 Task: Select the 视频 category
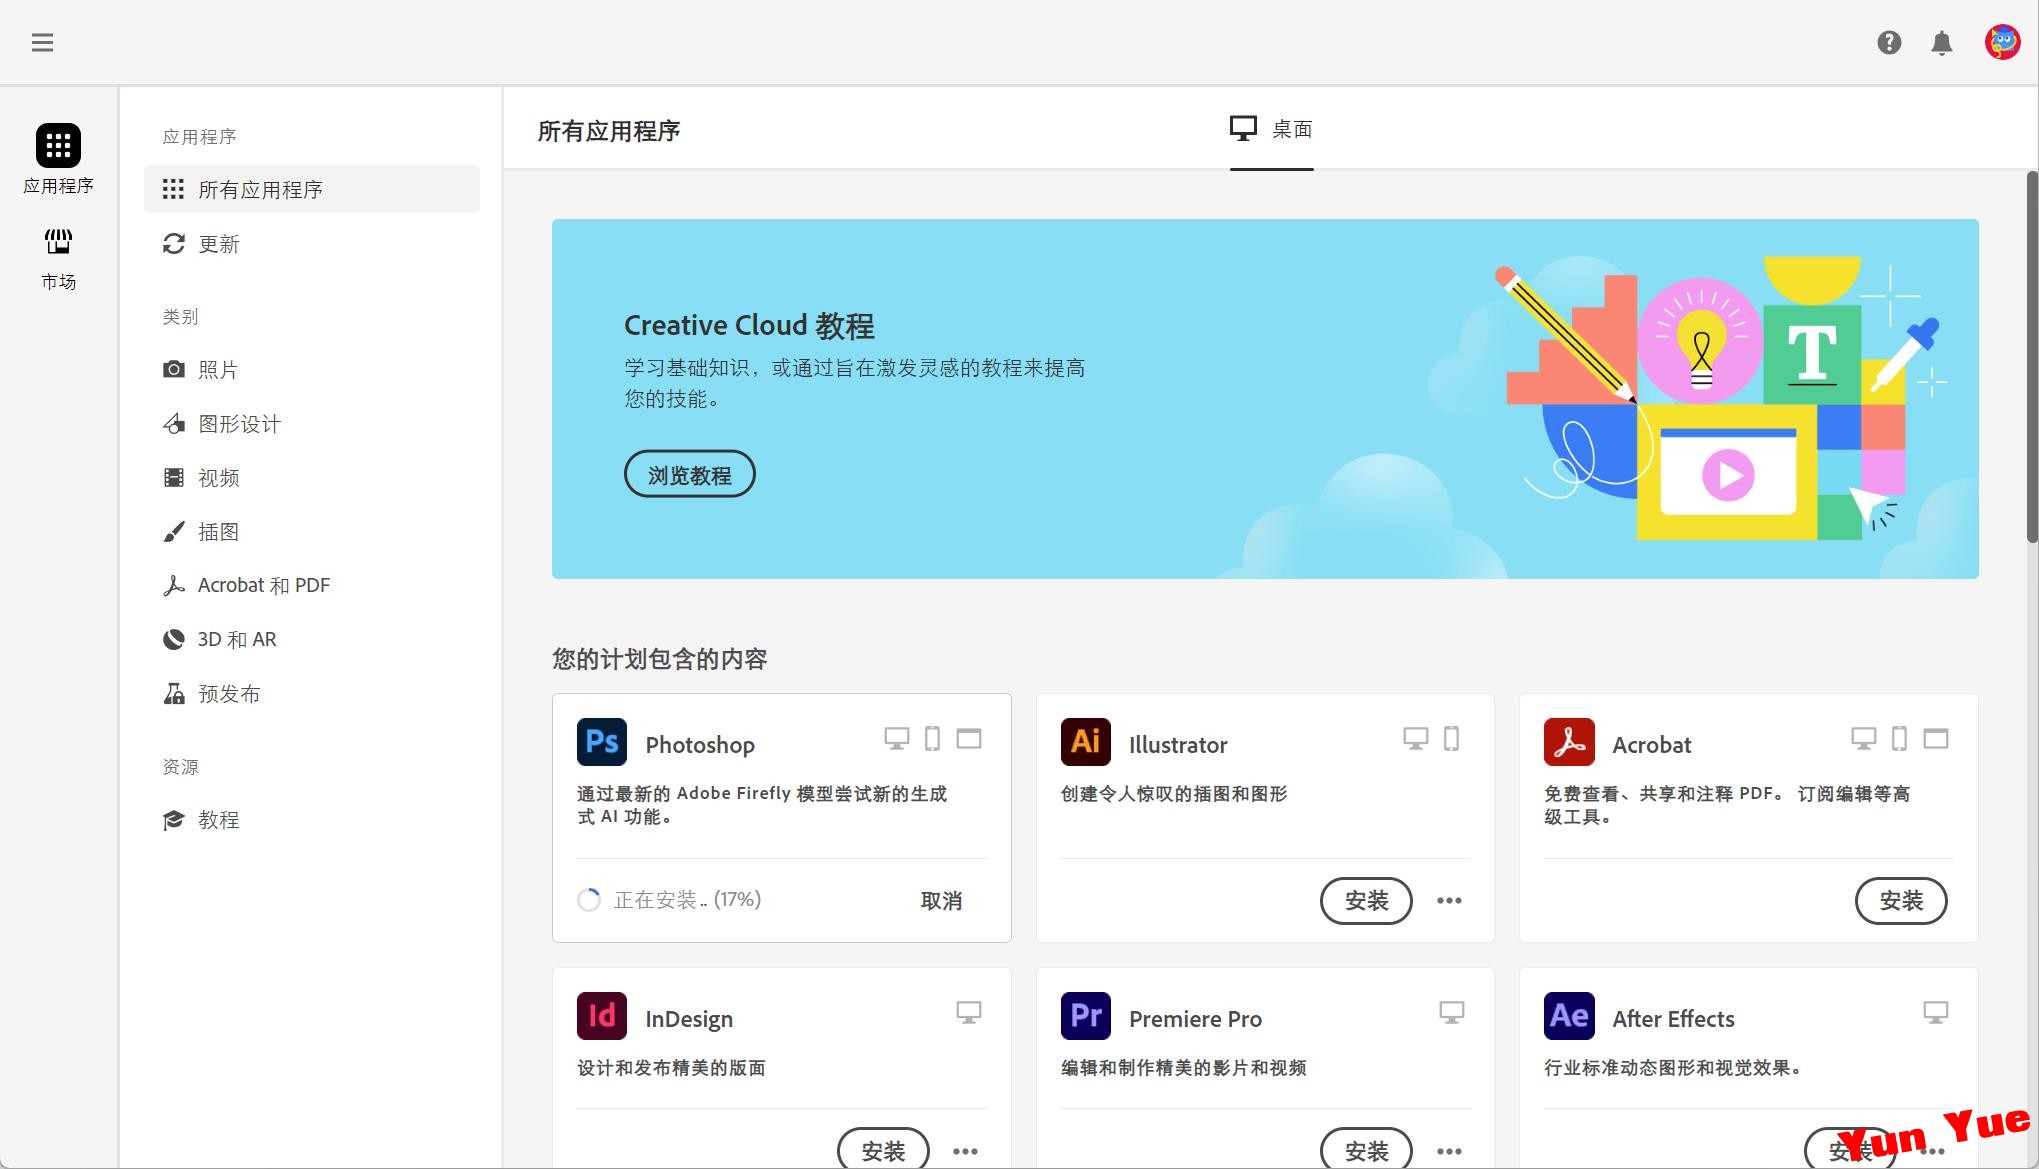(312, 478)
